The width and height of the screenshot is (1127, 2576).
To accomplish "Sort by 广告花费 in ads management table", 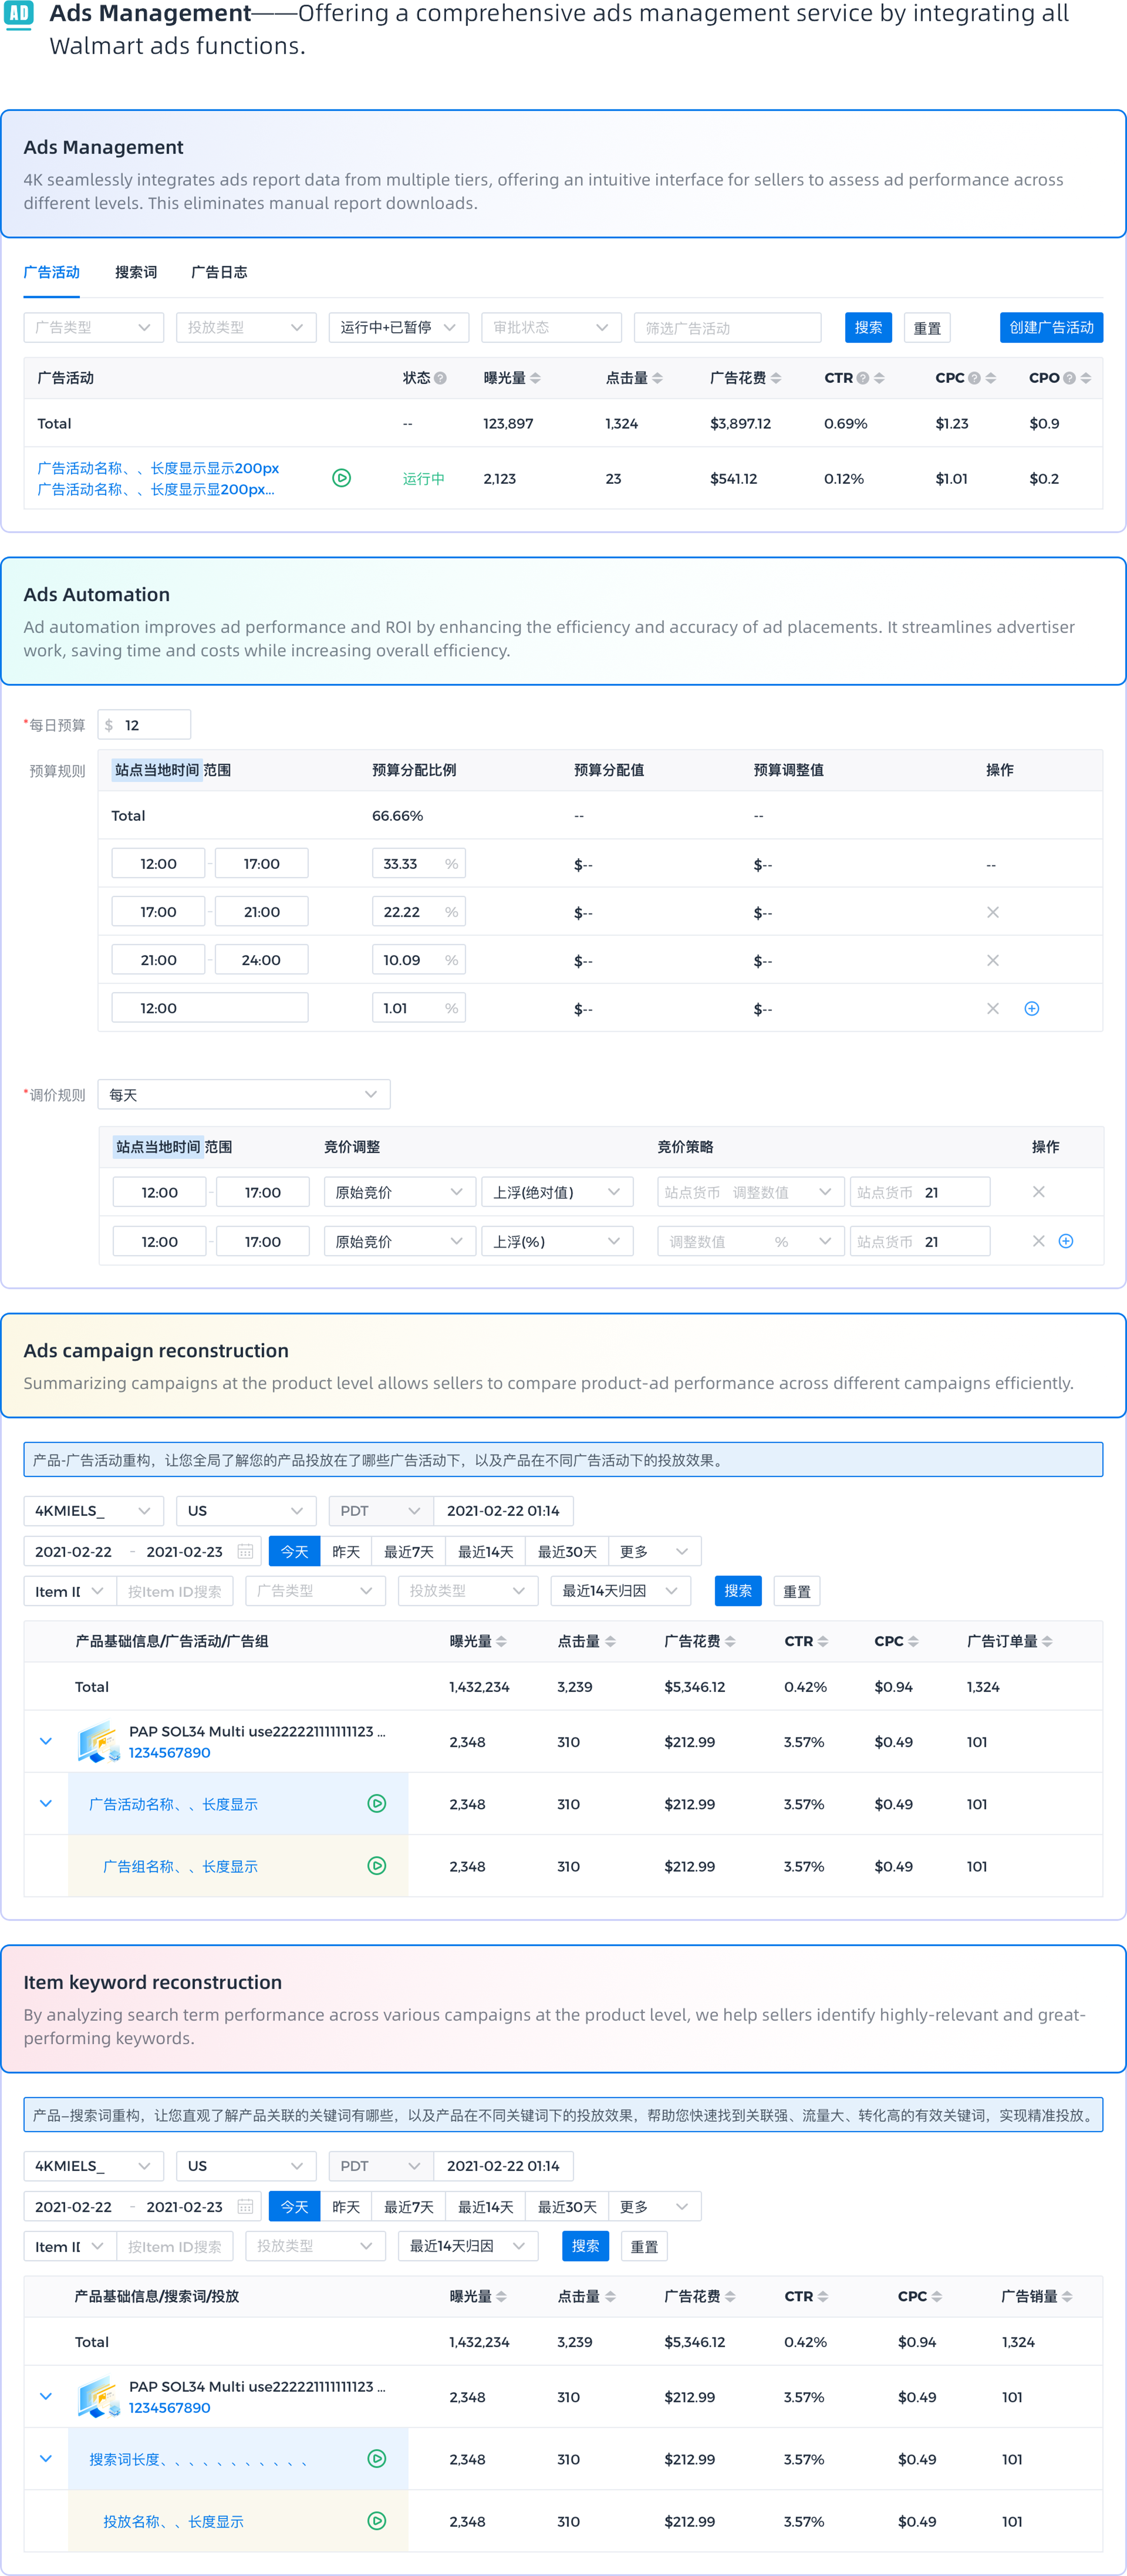I will coord(776,378).
